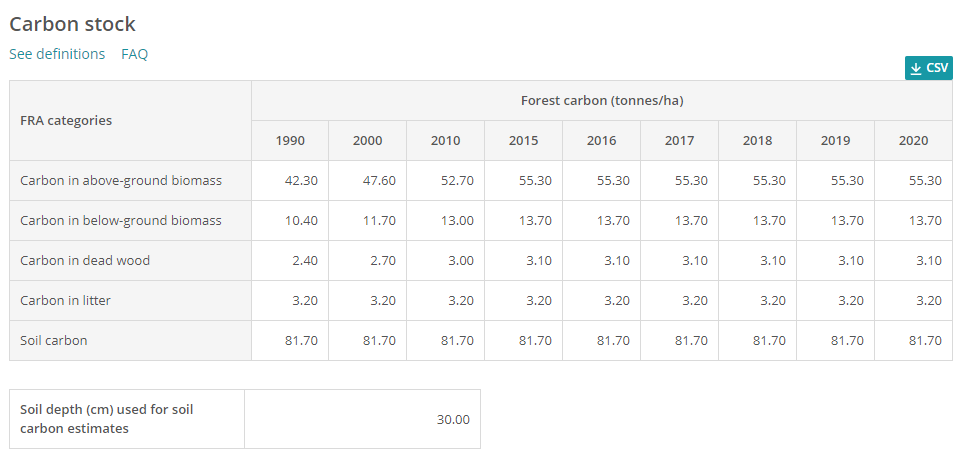Click the Carbon stock section heading
The image size is (960, 459).
point(72,24)
